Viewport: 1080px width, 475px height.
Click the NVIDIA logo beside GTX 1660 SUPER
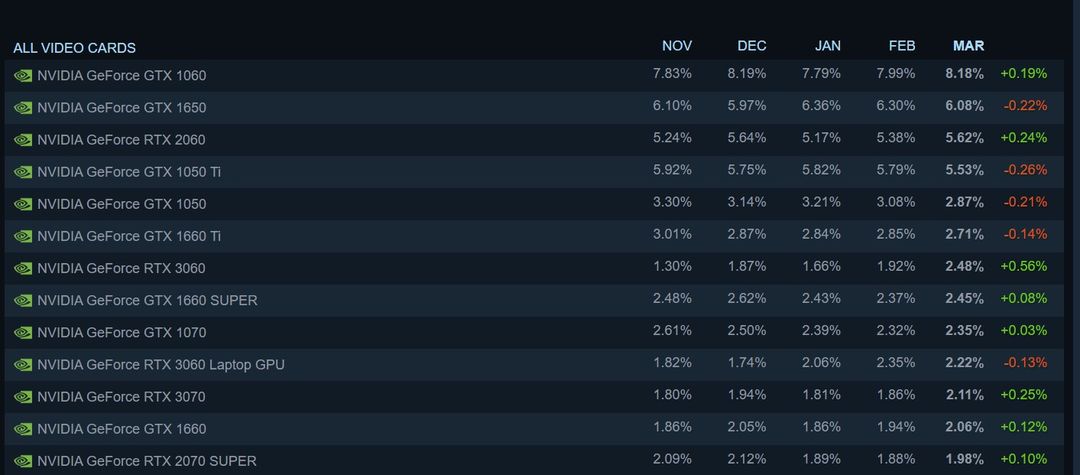pyautogui.click(x=23, y=301)
